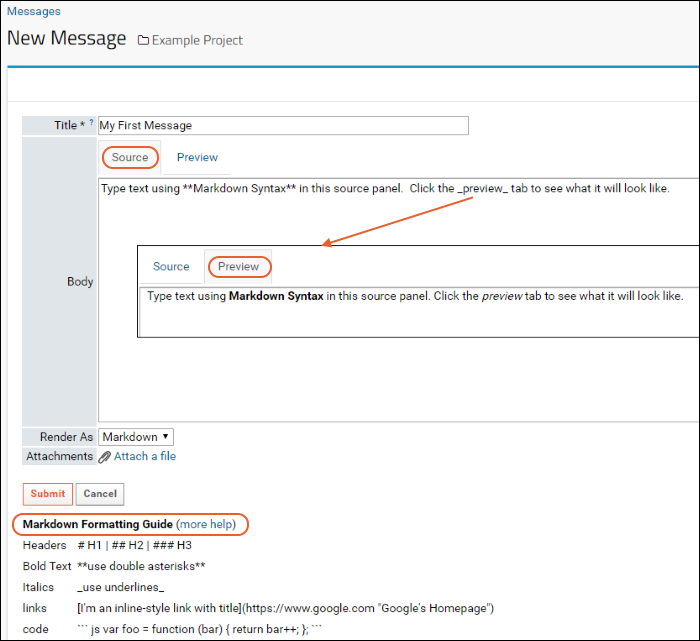Switch to the upper Preview tab

click(197, 157)
